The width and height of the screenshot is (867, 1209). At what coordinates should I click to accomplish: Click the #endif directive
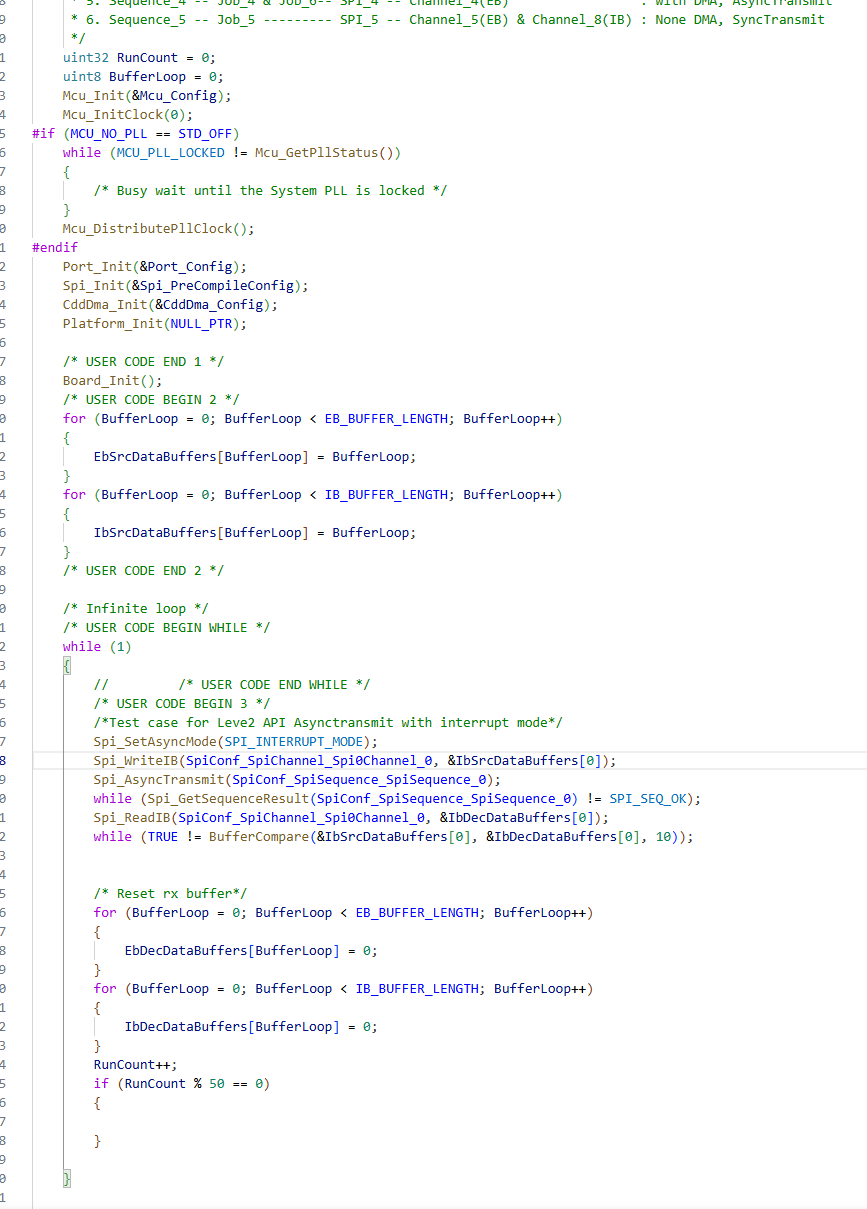pyautogui.click(x=55, y=247)
